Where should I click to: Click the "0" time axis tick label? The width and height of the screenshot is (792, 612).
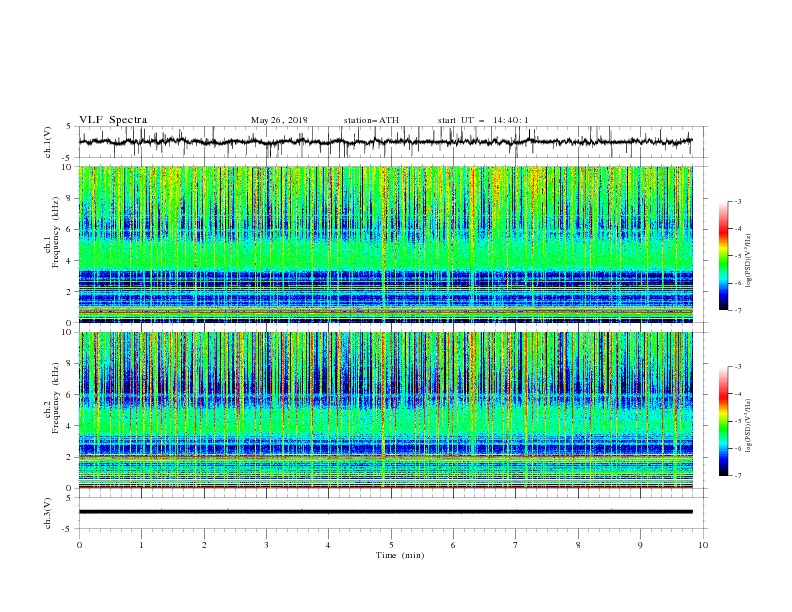[79, 545]
